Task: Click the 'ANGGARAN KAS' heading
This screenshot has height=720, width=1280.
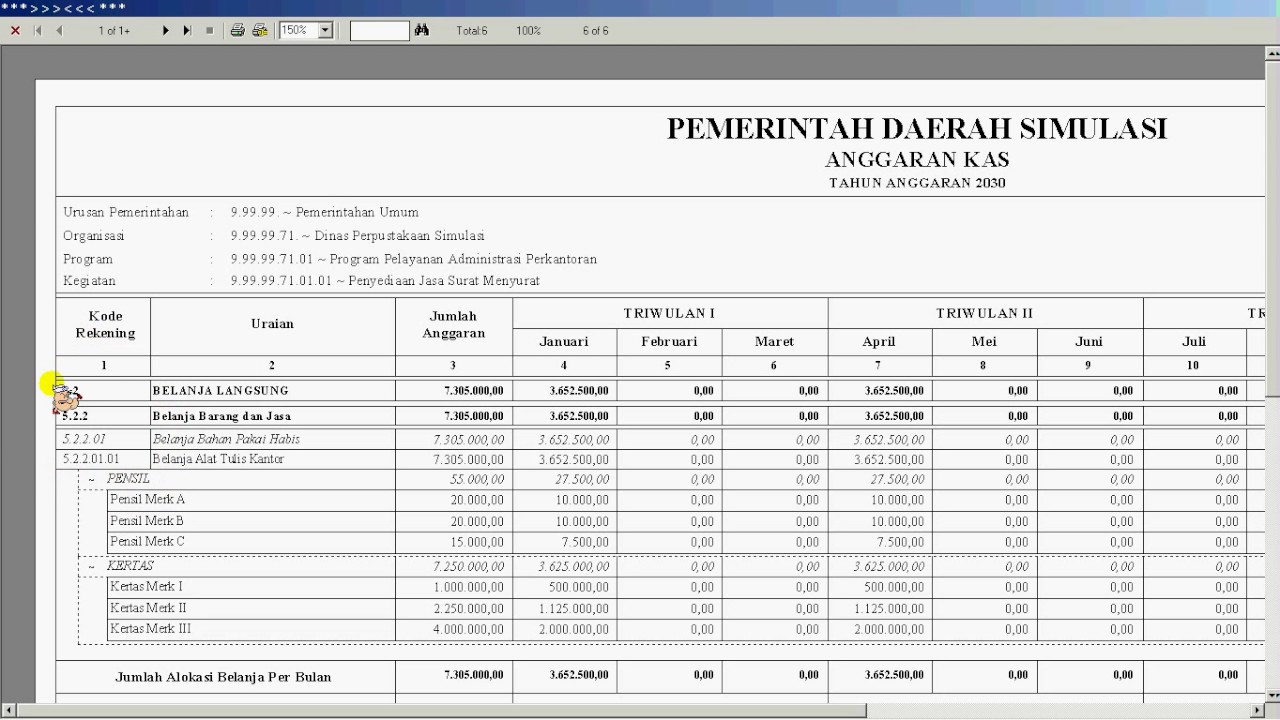Action: coord(917,160)
